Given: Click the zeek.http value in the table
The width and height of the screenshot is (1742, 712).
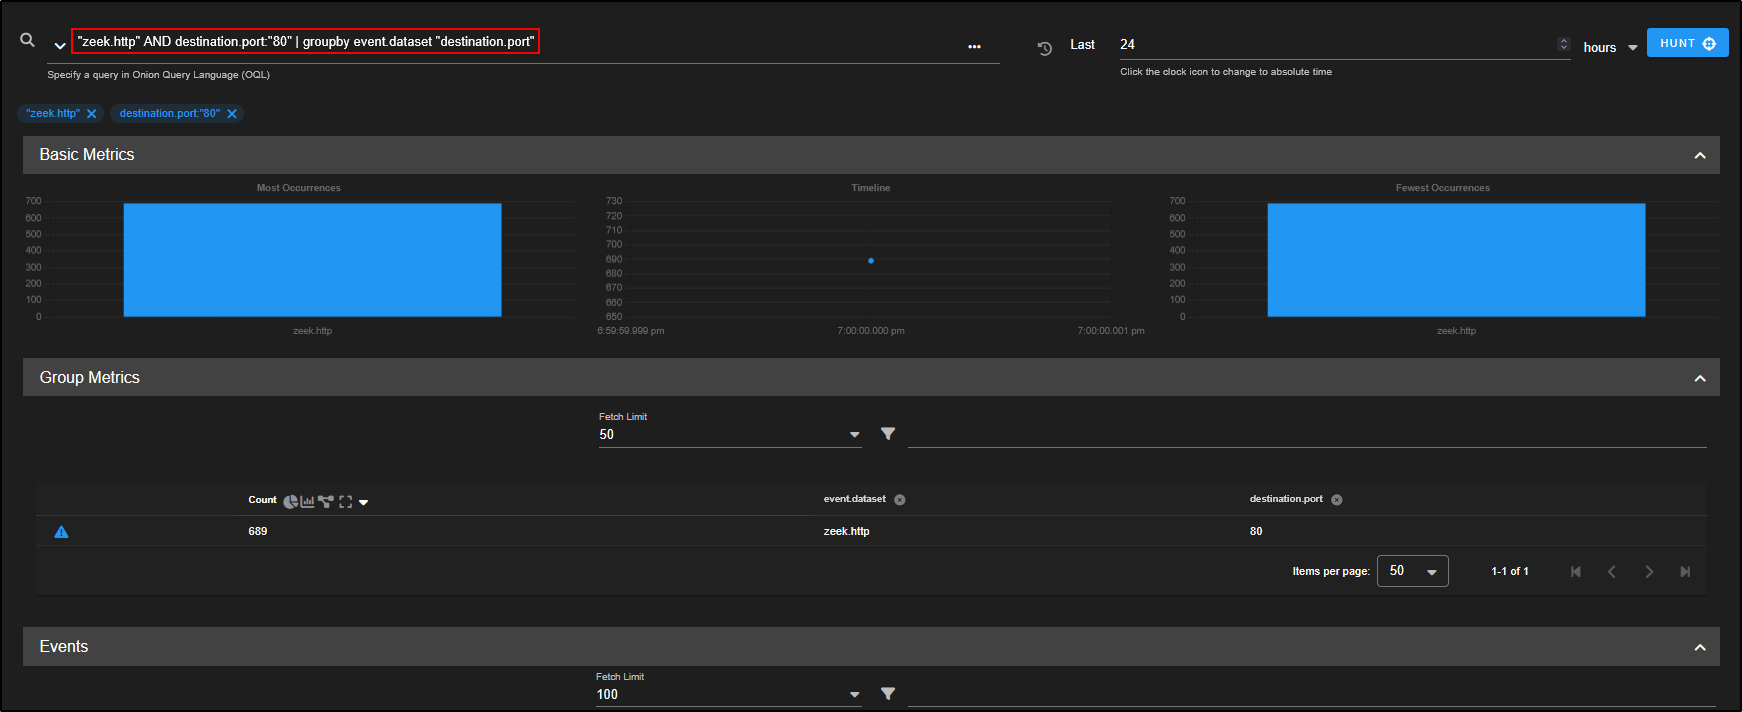Looking at the screenshot, I should [x=846, y=532].
